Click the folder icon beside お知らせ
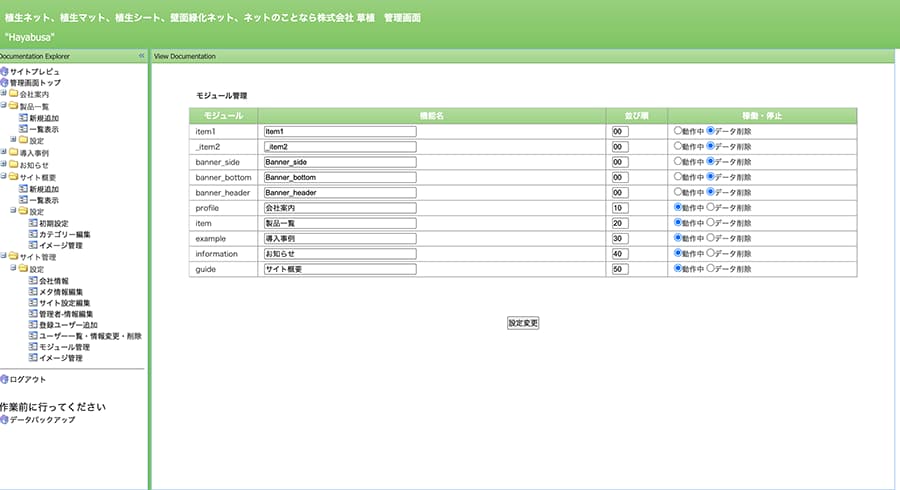The height and width of the screenshot is (490, 900). pyautogui.click(x=14, y=164)
